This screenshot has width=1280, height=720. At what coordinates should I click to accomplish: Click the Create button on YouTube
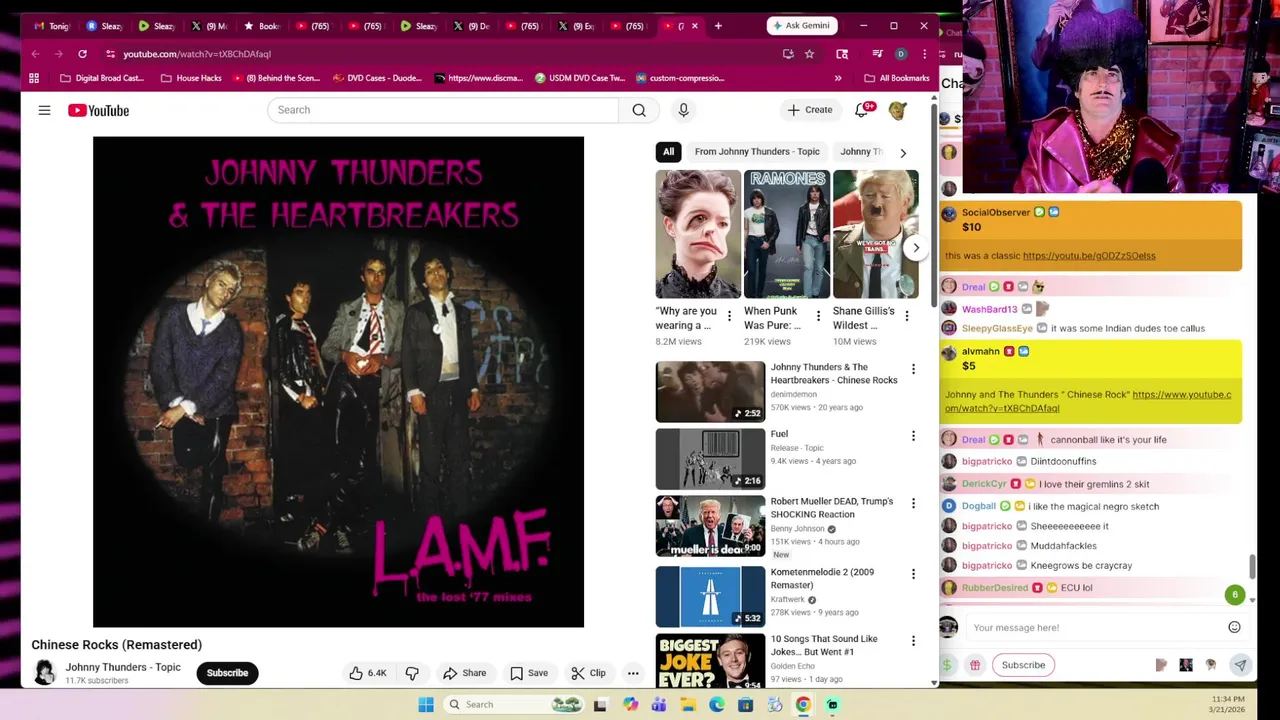coord(809,110)
